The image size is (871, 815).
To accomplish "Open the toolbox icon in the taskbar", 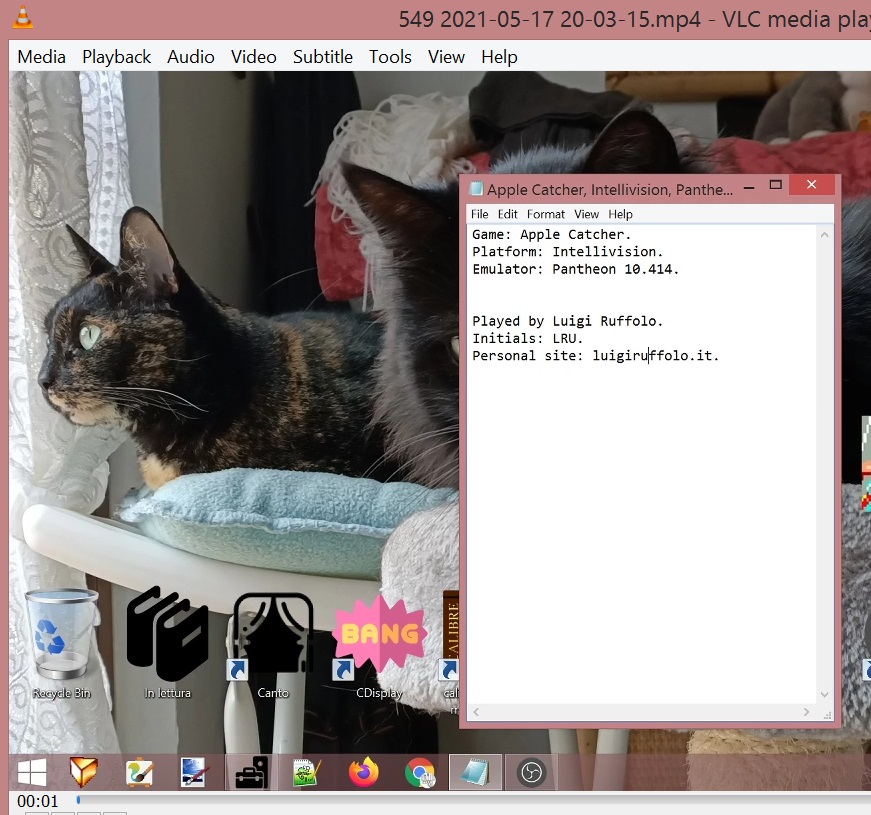I will click(x=251, y=772).
